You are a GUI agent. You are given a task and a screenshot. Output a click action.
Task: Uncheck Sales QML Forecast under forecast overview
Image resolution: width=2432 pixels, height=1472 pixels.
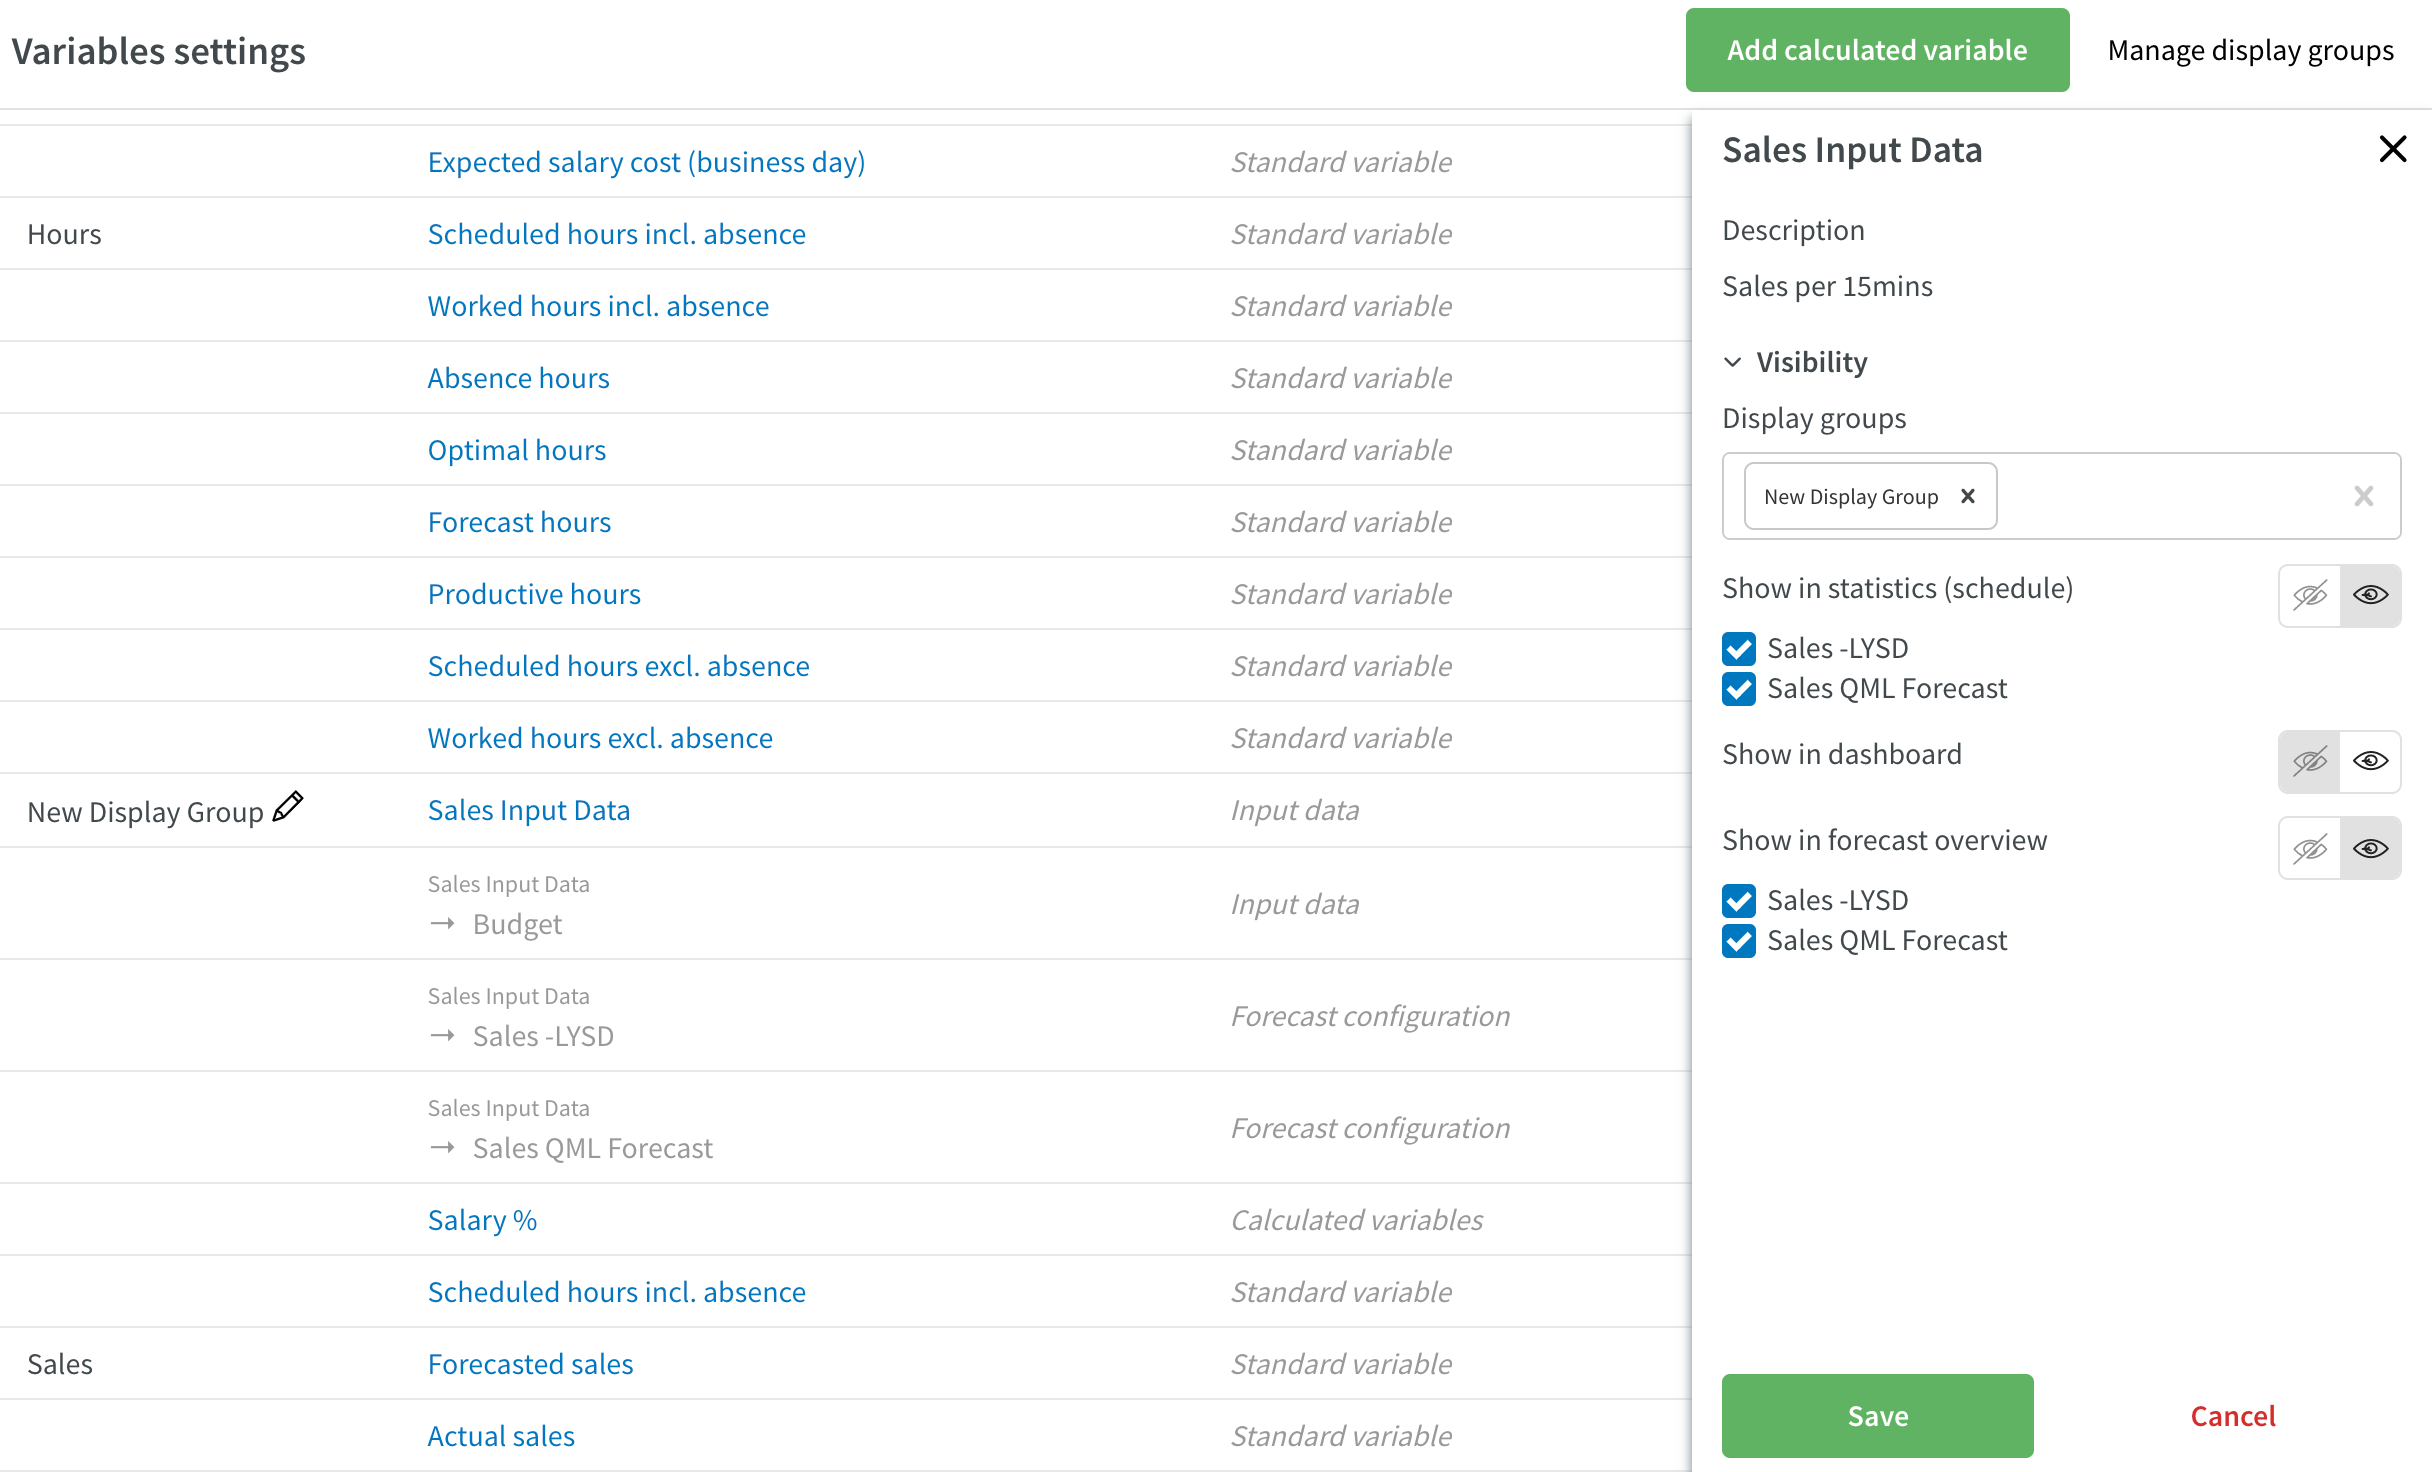(x=1739, y=941)
